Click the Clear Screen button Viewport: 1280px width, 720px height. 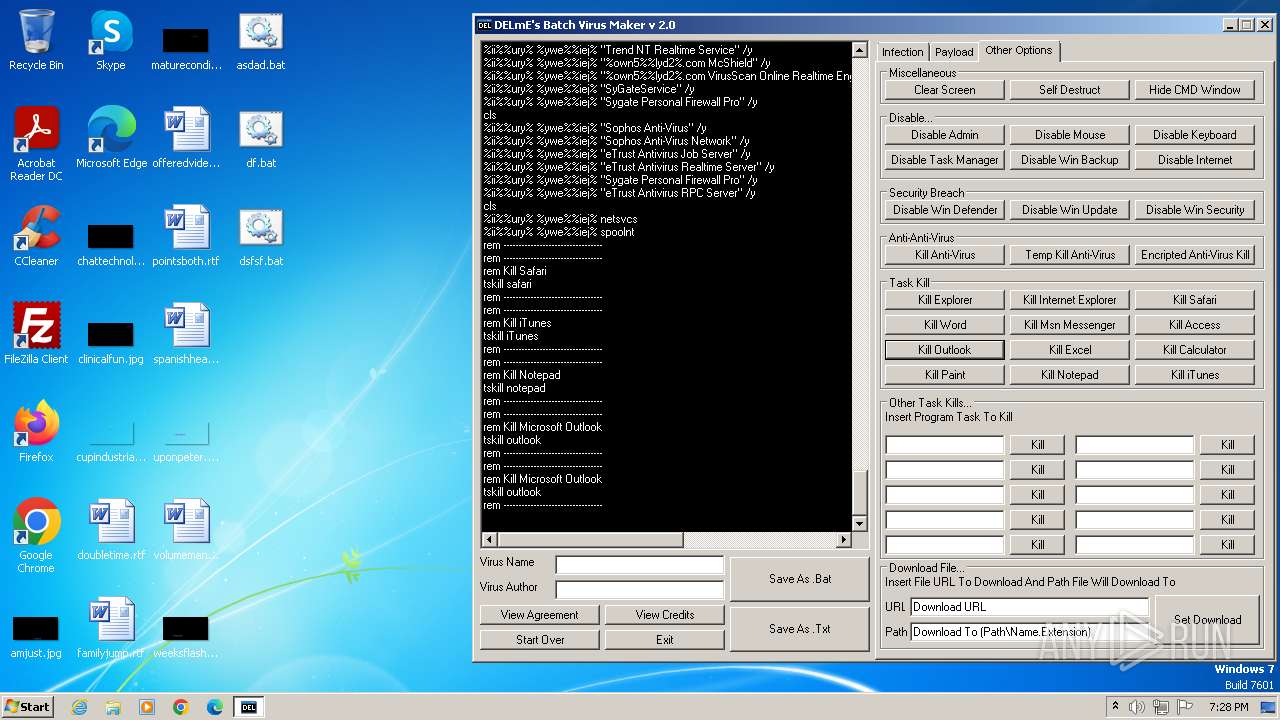(x=944, y=90)
